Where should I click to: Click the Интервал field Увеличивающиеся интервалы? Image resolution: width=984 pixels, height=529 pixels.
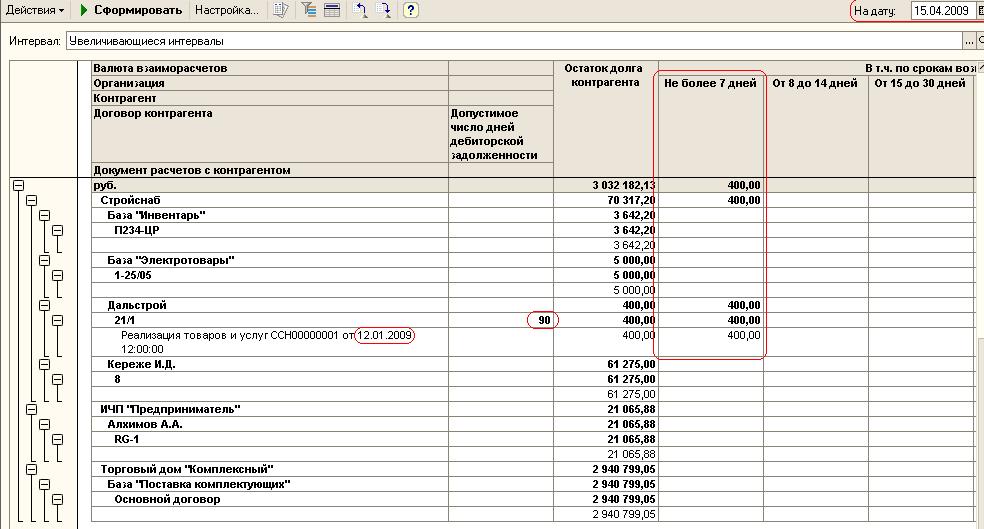click(515, 41)
